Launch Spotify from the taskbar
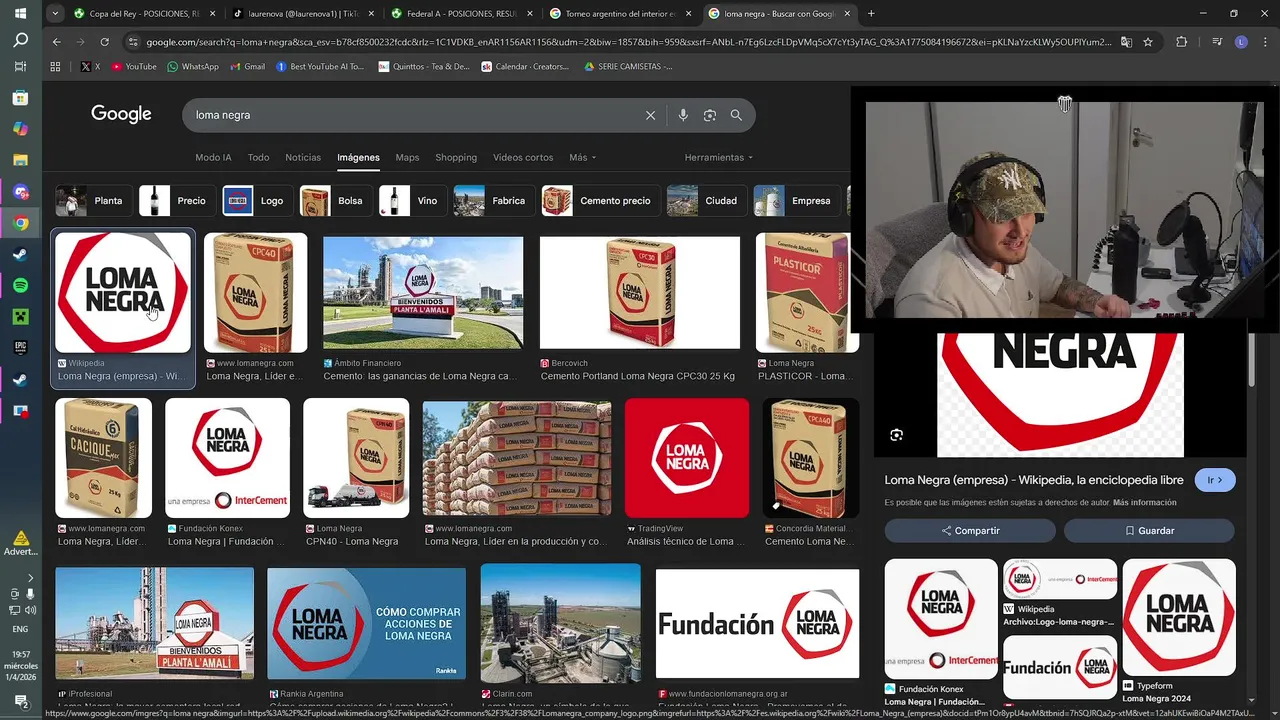The image size is (1280, 720). coord(21,286)
